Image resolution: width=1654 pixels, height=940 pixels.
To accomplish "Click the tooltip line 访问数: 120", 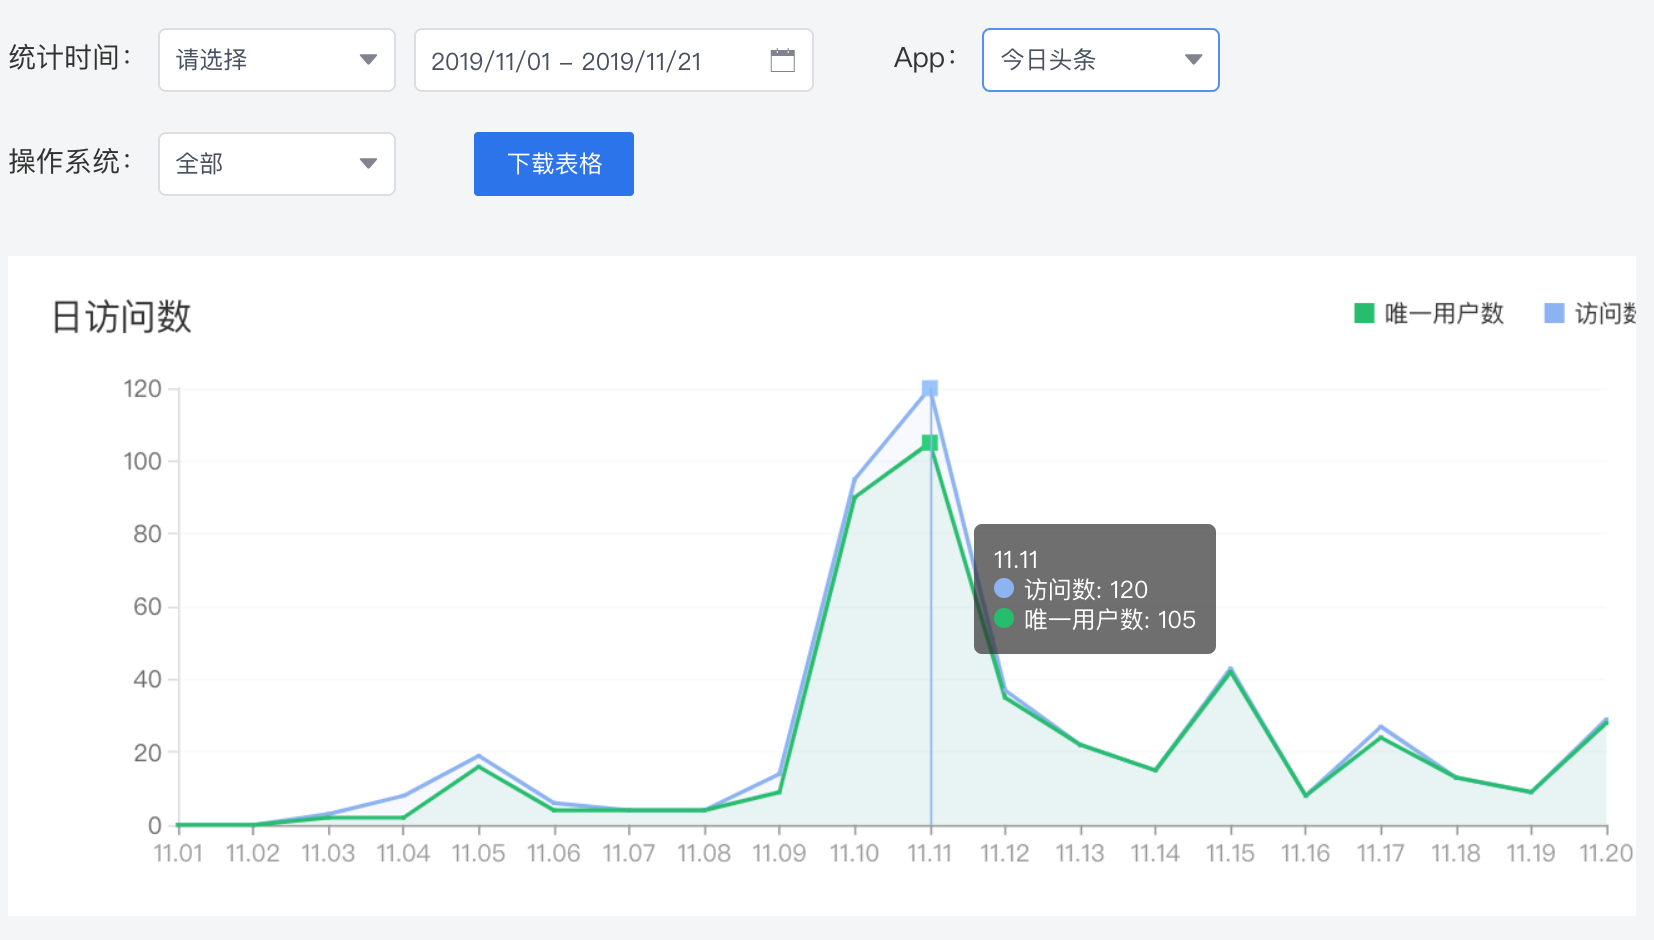I will [x=1071, y=589].
